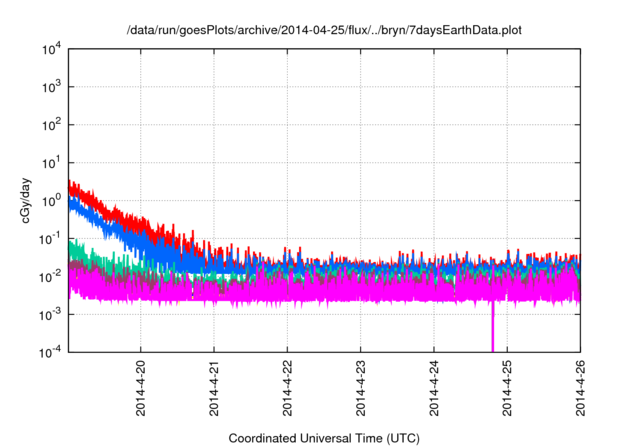Click the 10^-4 y-axis tick label
This screenshot has height=448, width=640.
pos(50,352)
